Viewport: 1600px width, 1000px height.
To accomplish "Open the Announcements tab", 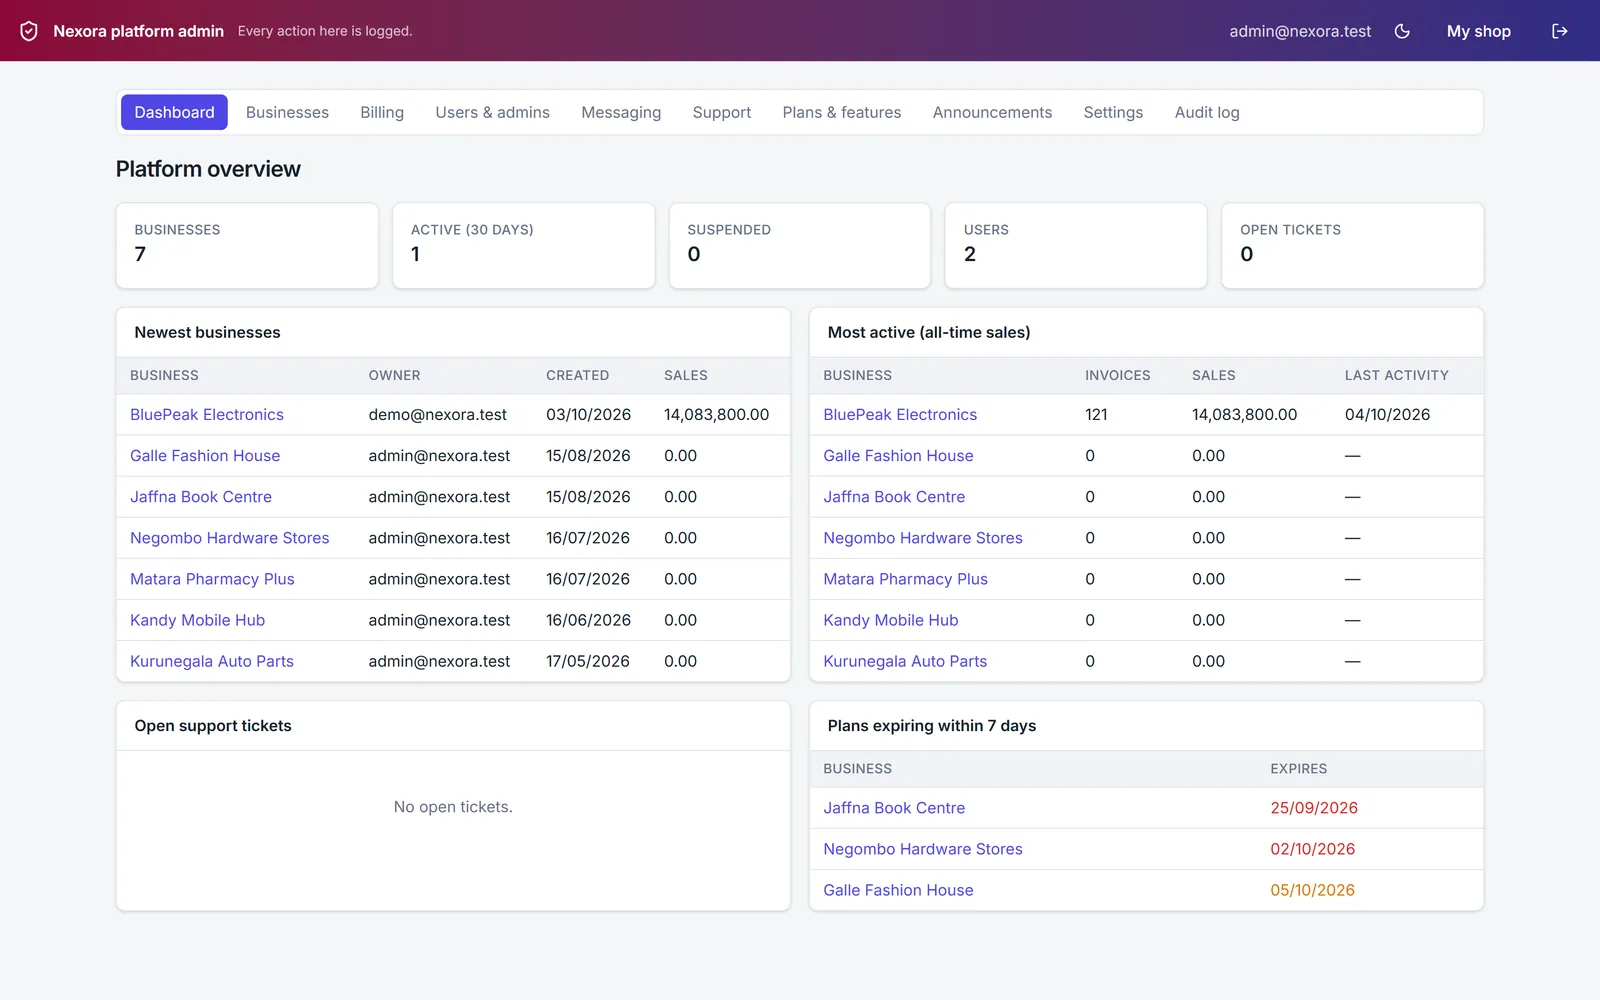I will (992, 112).
